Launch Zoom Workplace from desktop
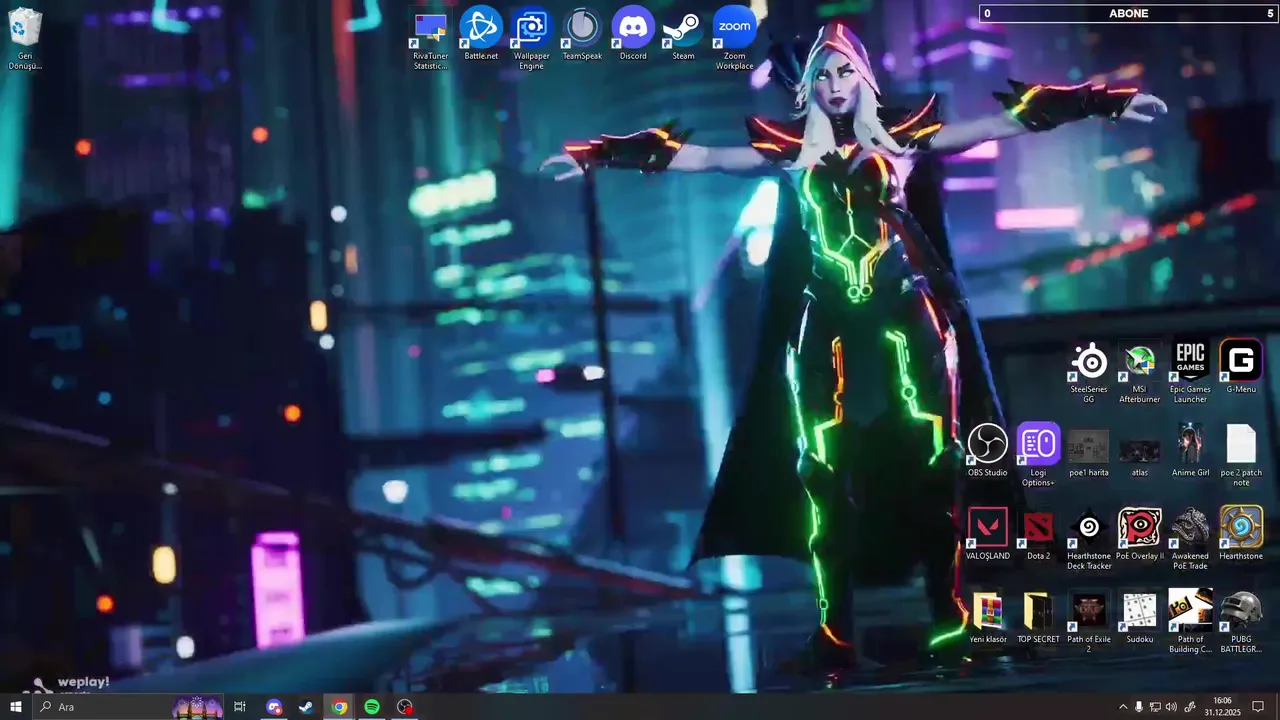Image resolution: width=1280 pixels, height=720 pixels. pyautogui.click(x=734, y=40)
